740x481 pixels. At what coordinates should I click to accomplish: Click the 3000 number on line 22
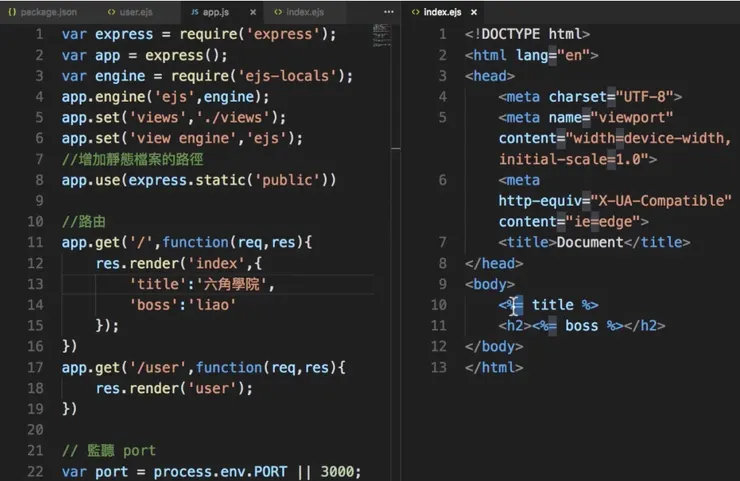click(x=337, y=472)
